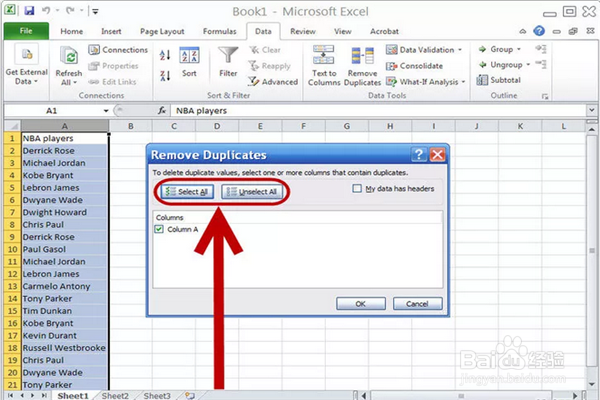Click cell containing Russell Westbrooke
The height and width of the screenshot is (400, 600).
click(65, 348)
